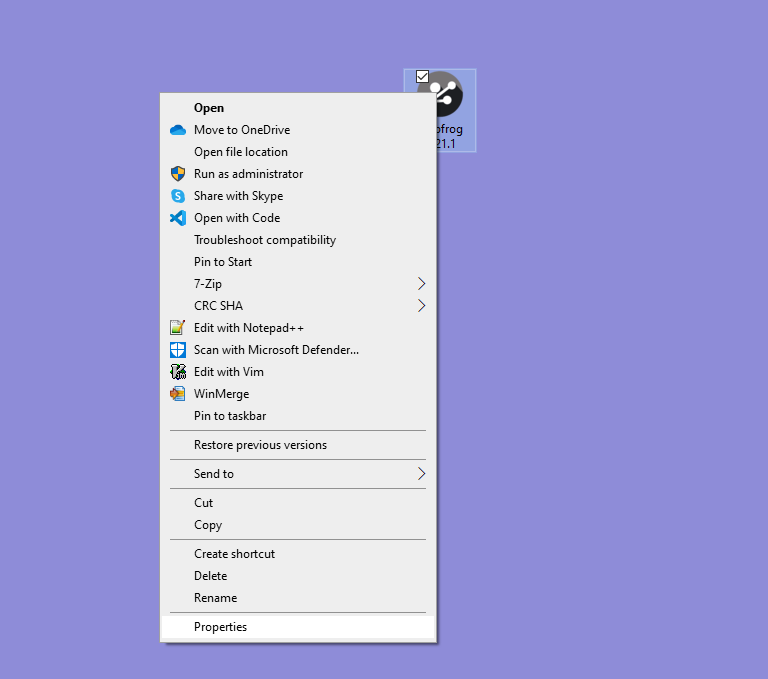Click Delete in the context menu
This screenshot has width=768, height=679.
210,576
